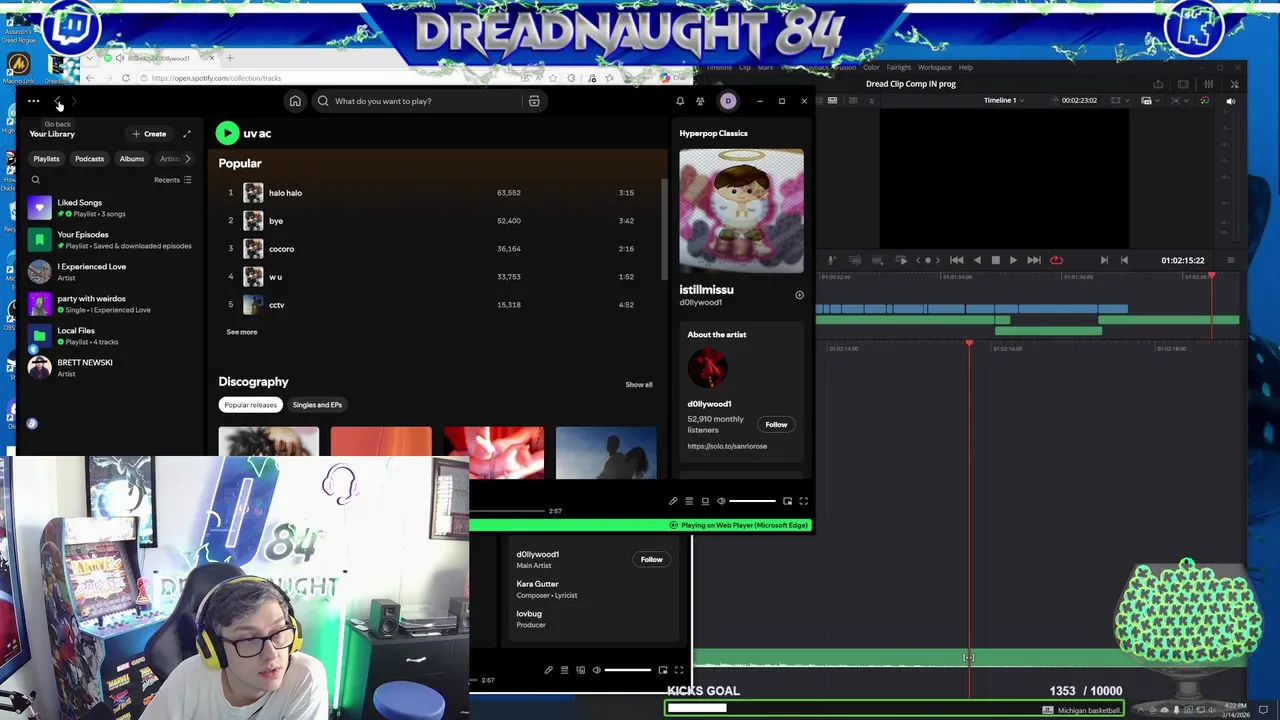Adjust the Spotify volume slider
1280x720 pixels.
pos(752,501)
